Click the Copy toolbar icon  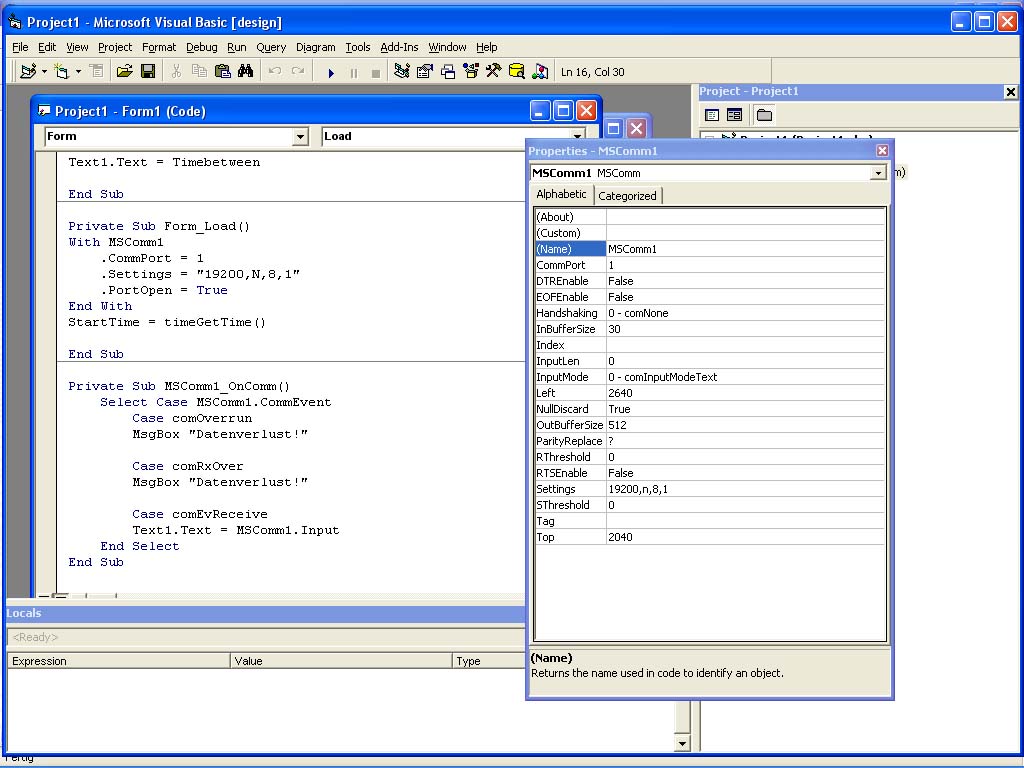tap(199, 71)
